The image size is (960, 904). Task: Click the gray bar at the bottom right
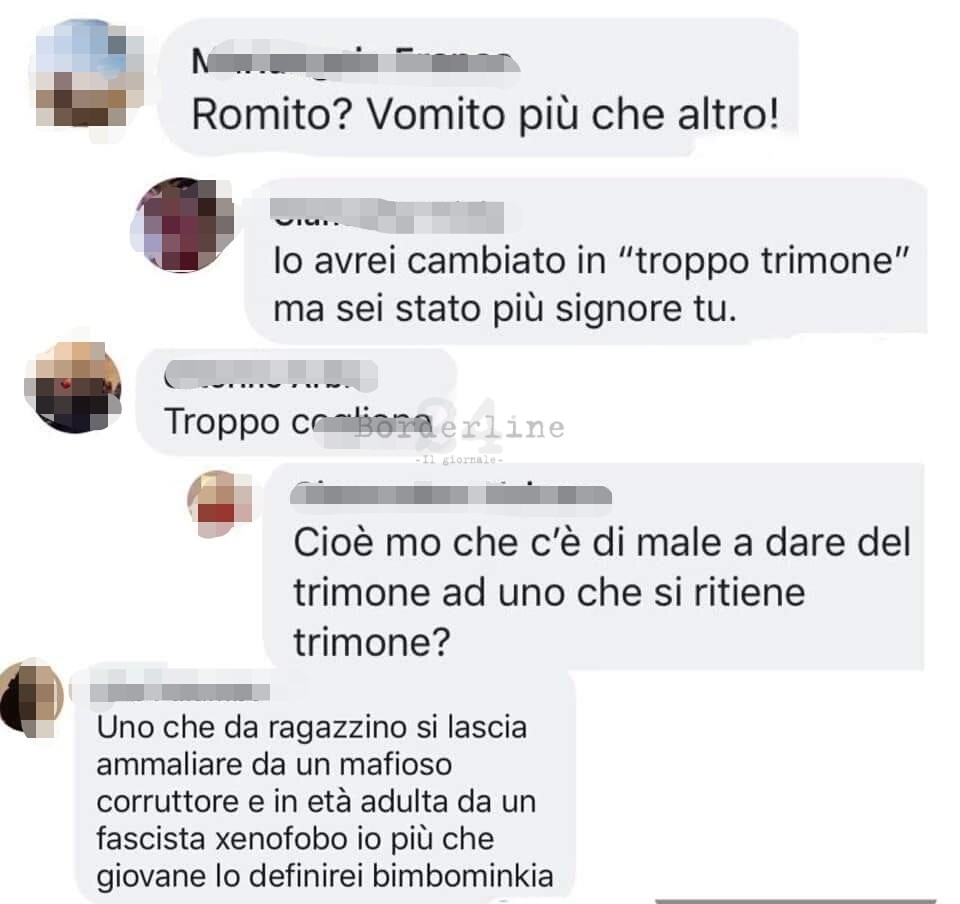795,901
